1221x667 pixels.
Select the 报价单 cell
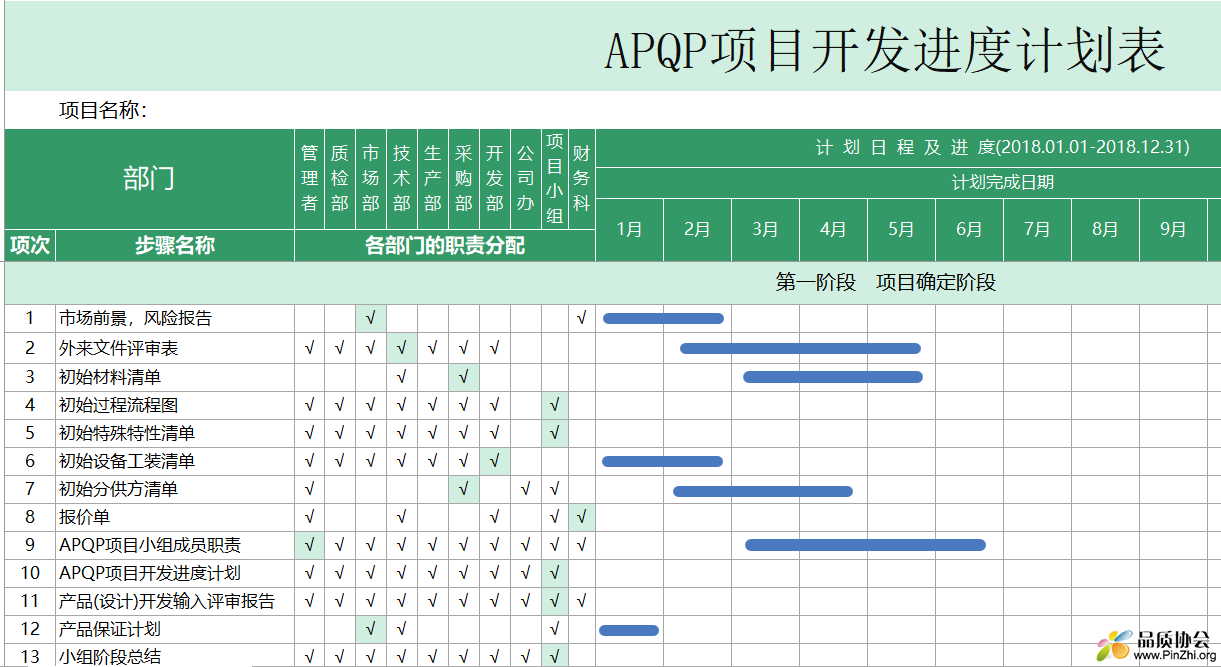[175, 517]
